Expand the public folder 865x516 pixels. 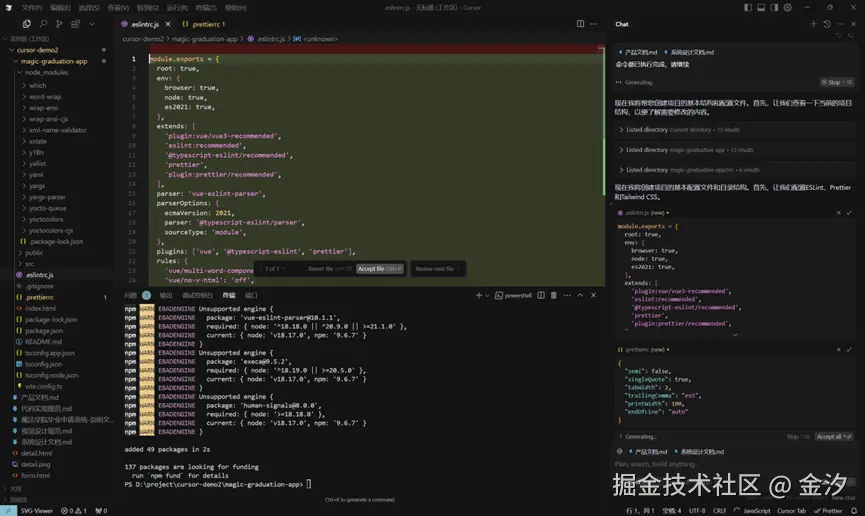34,253
